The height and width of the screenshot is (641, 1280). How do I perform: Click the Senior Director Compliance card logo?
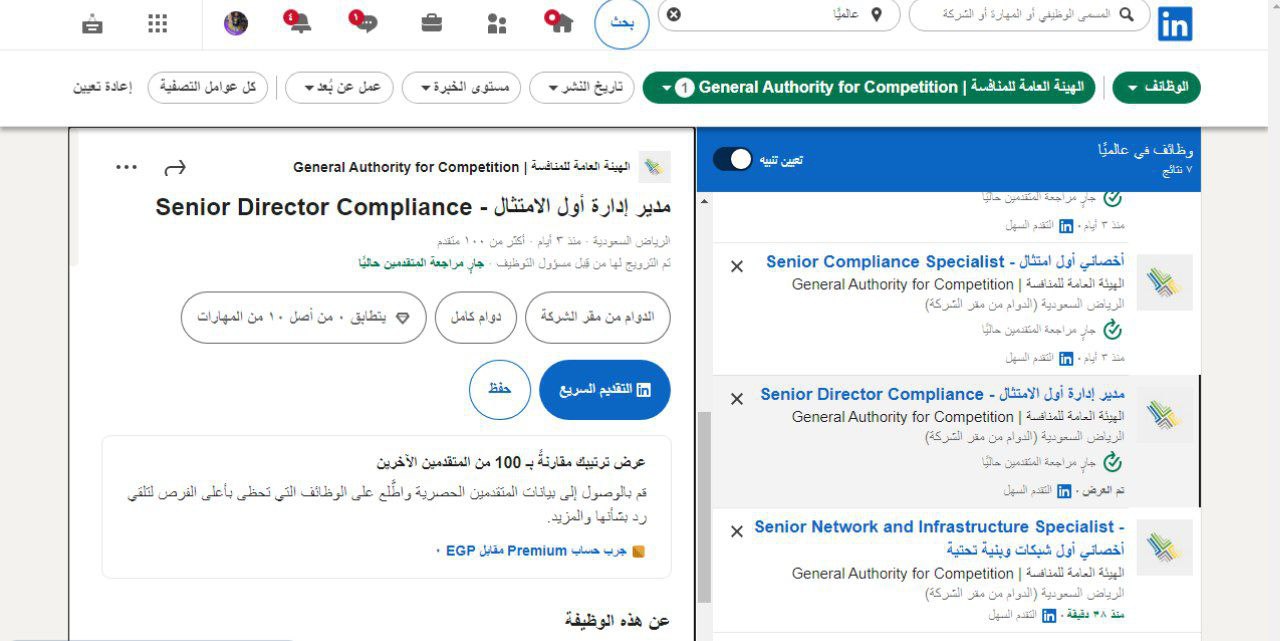coord(1164,415)
